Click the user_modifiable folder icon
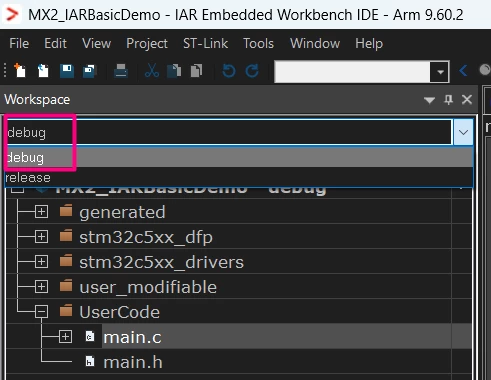The height and width of the screenshot is (380, 491). pyautogui.click(x=66, y=286)
